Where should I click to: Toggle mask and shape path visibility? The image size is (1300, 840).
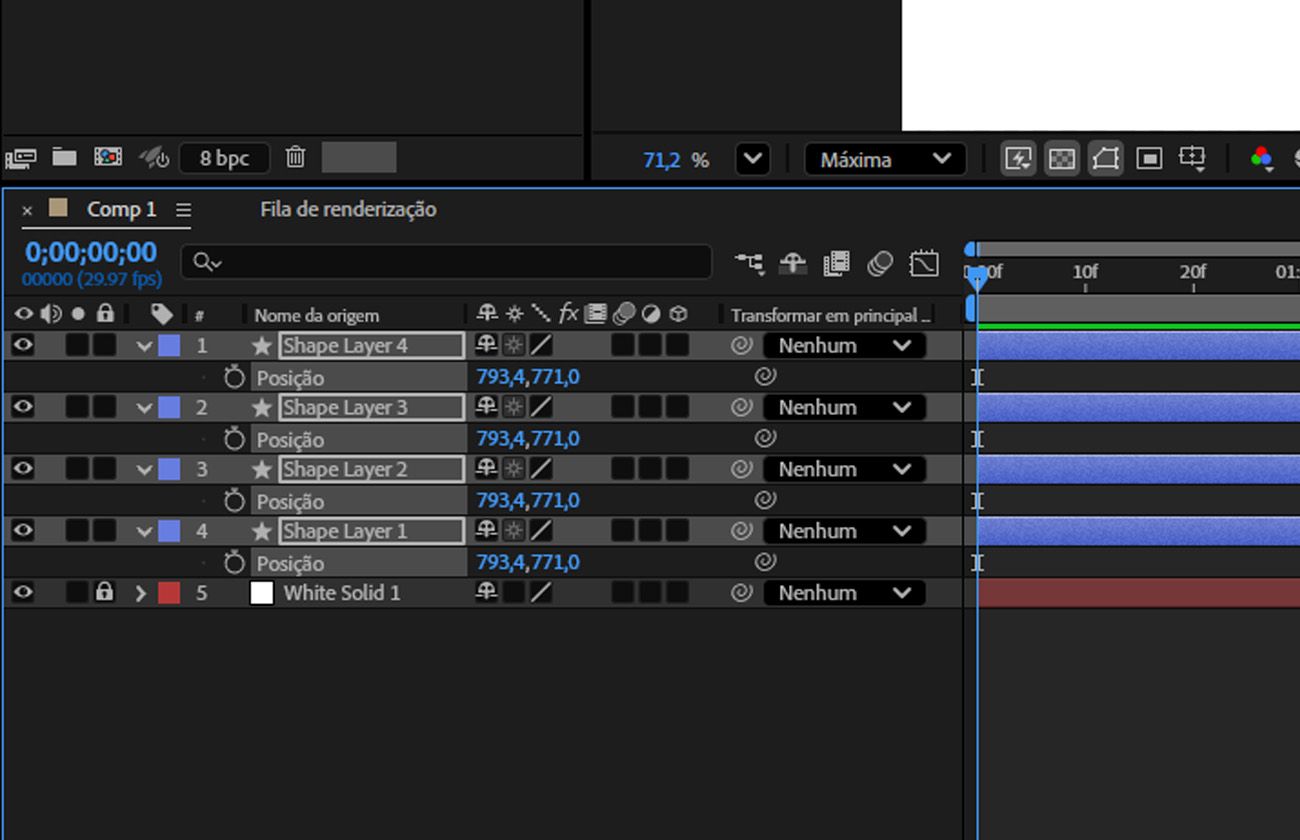point(1105,159)
